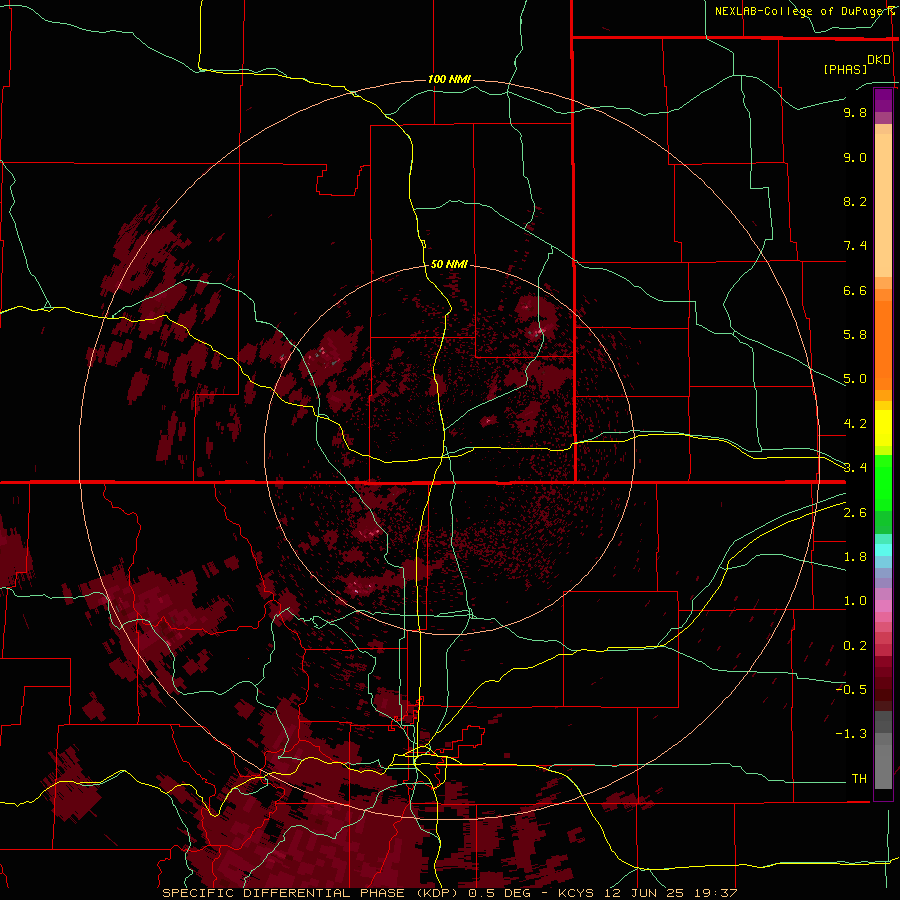Select the 2.6 scale value
Image resolution: width=900 pixels, height=900 pixels.
(x=855, y=513)
